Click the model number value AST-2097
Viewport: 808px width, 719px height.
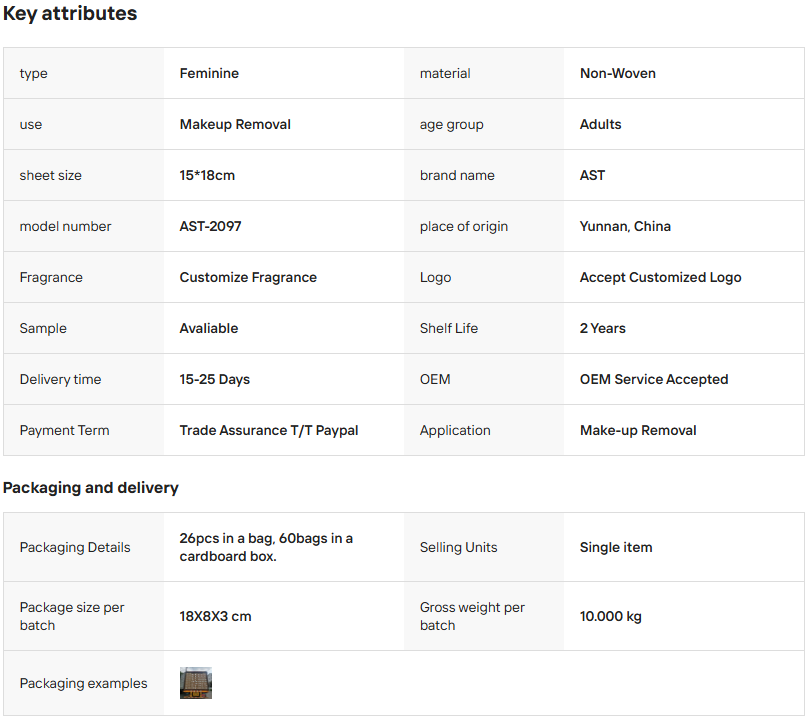pyautogui.click(x=210, y=226)
